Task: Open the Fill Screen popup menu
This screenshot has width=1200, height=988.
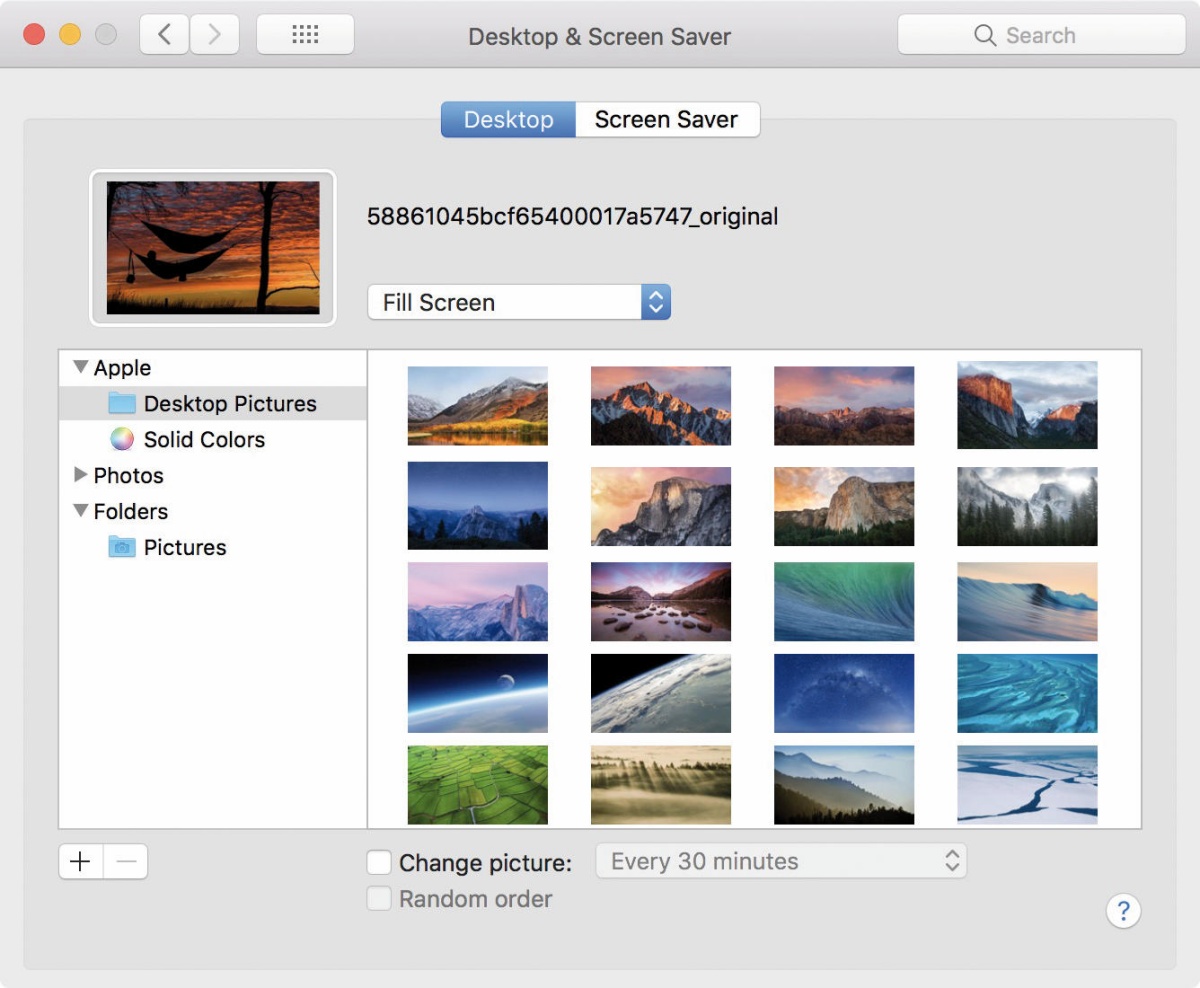Action: (519, 302)
